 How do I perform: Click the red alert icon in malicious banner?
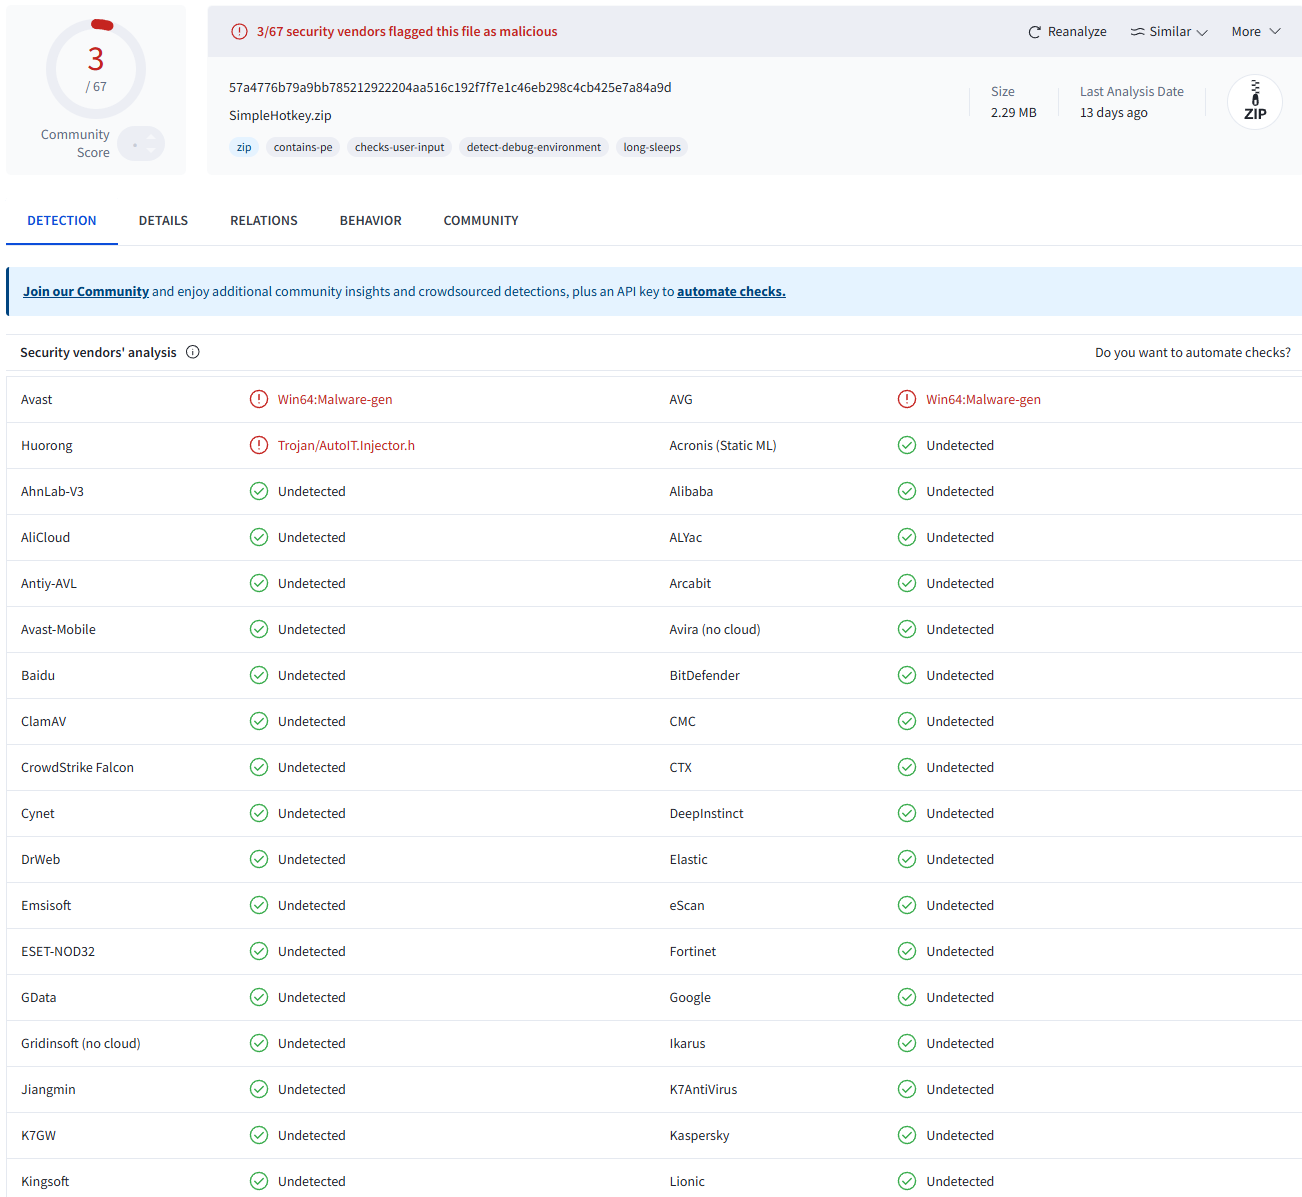[x=239, y=32]
